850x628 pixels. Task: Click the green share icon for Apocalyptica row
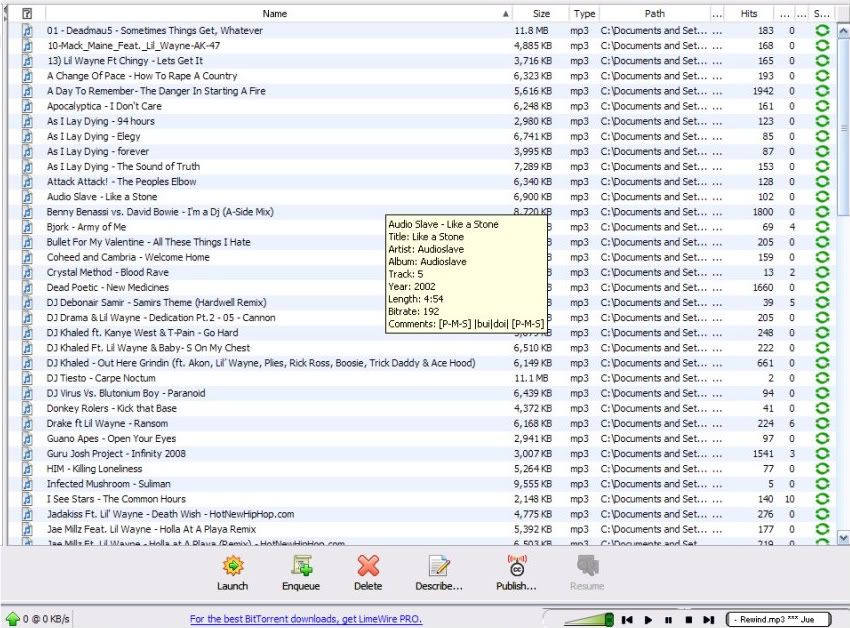822,106
